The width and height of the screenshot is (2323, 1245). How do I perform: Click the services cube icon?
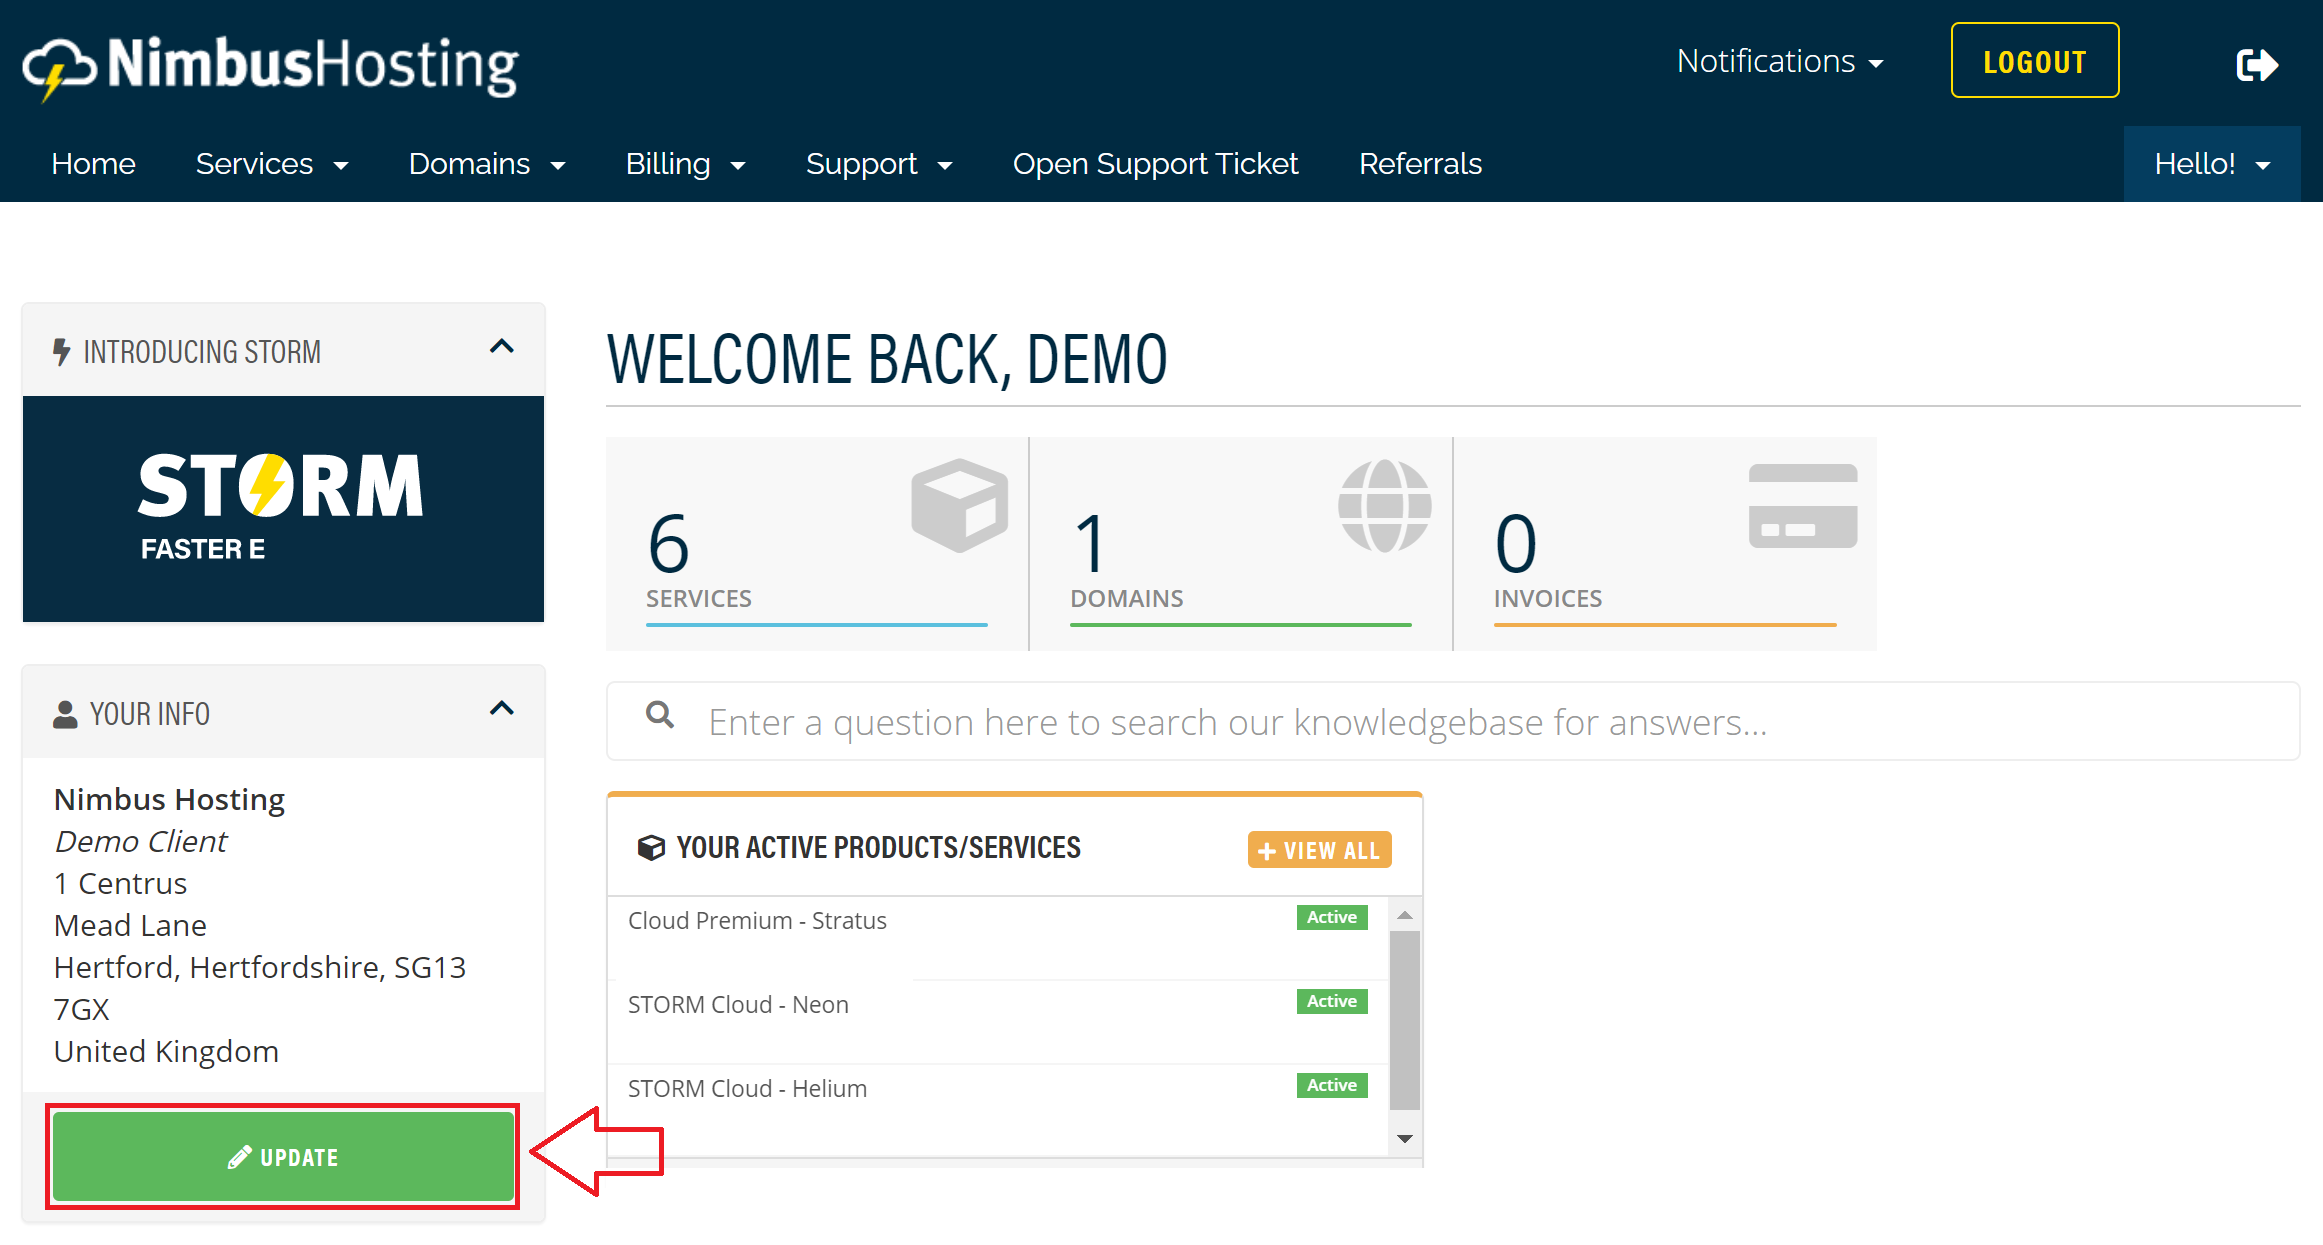click(959, 505)
